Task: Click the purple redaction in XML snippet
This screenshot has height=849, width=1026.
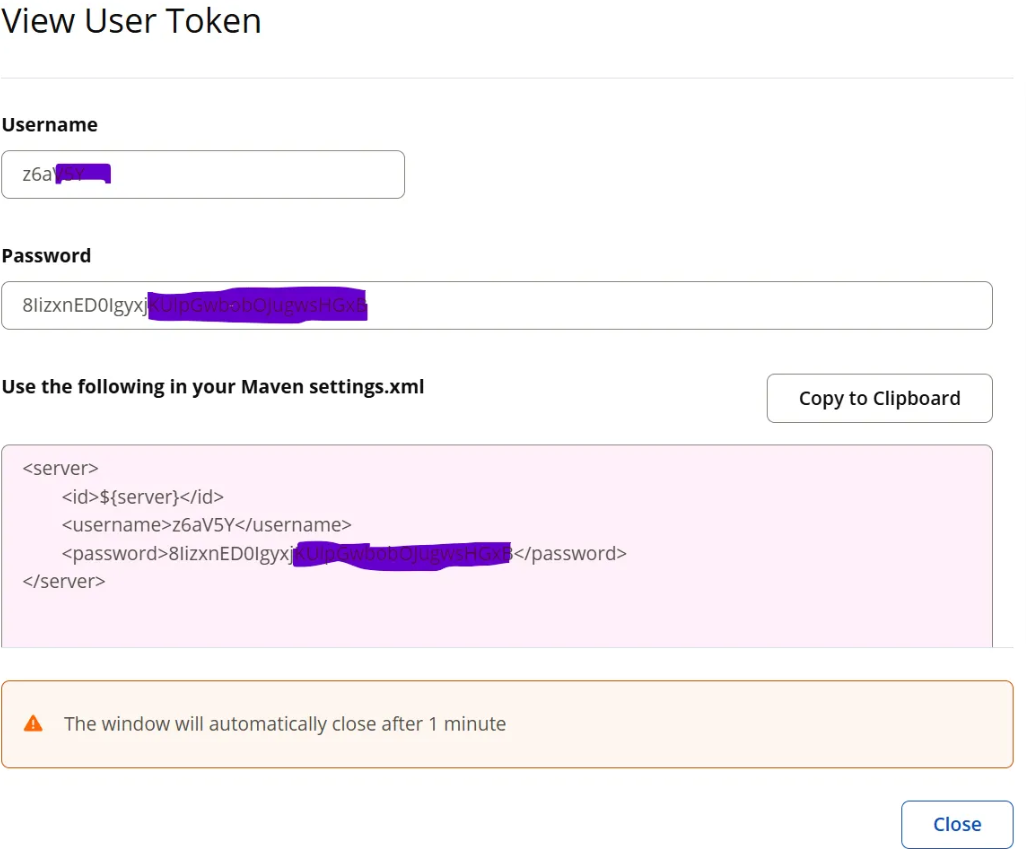Action: click(x=402, y=553)
